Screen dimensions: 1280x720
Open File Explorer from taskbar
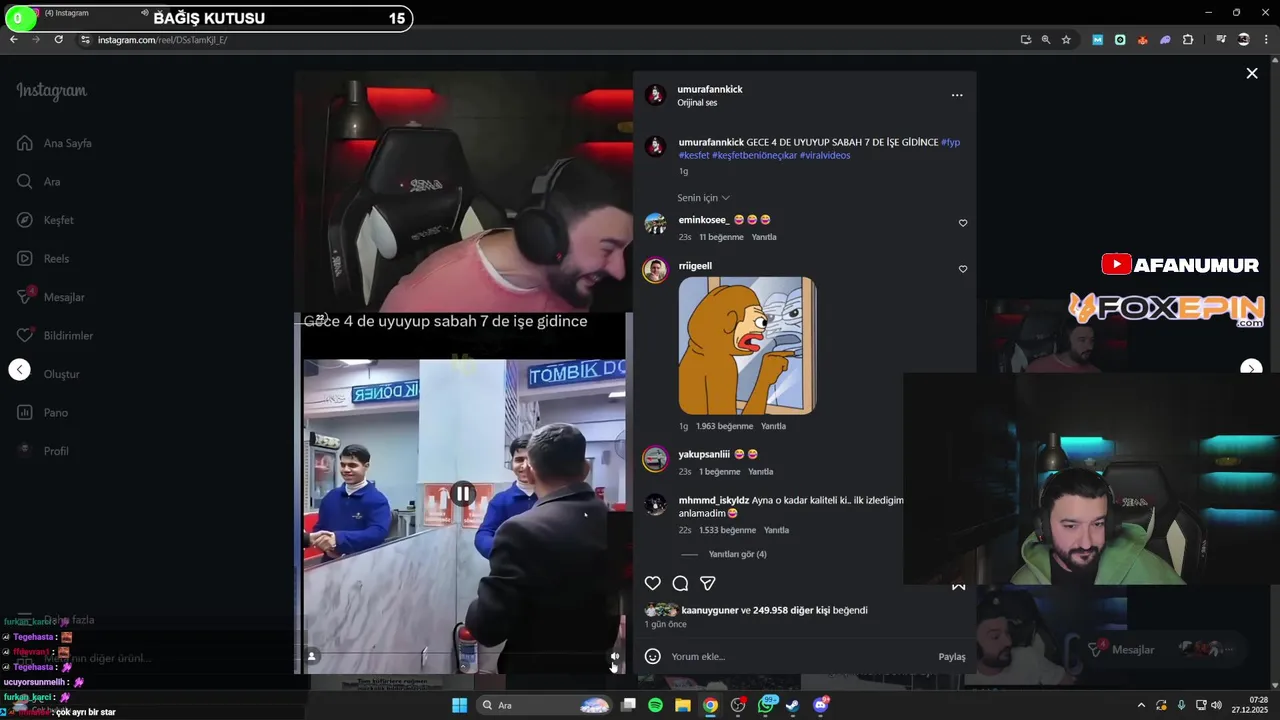[x=682, y=705]
